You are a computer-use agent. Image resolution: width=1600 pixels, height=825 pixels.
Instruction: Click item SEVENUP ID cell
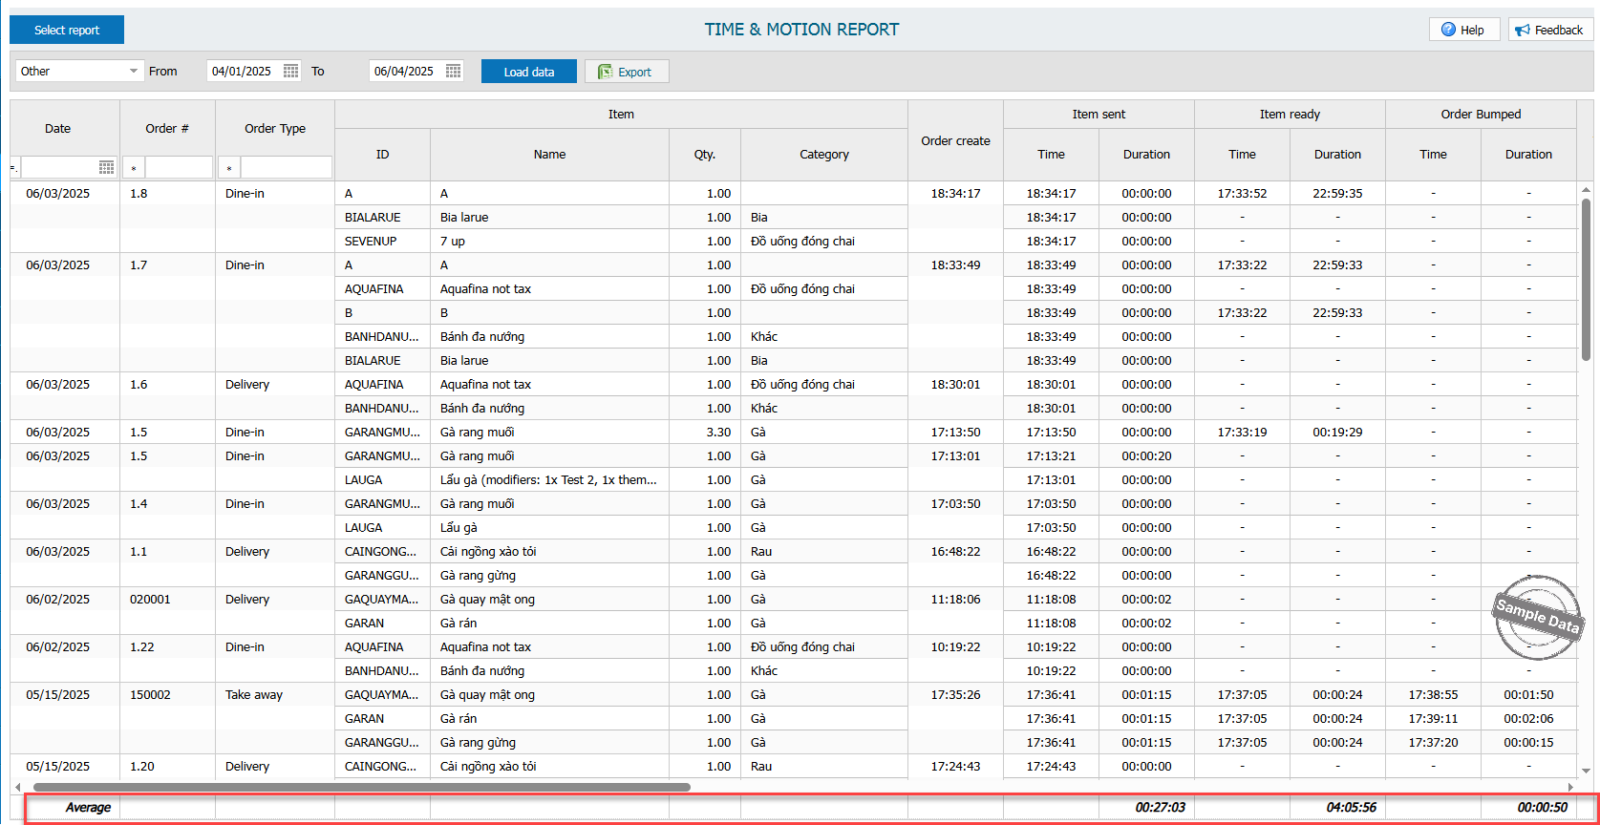382,241
